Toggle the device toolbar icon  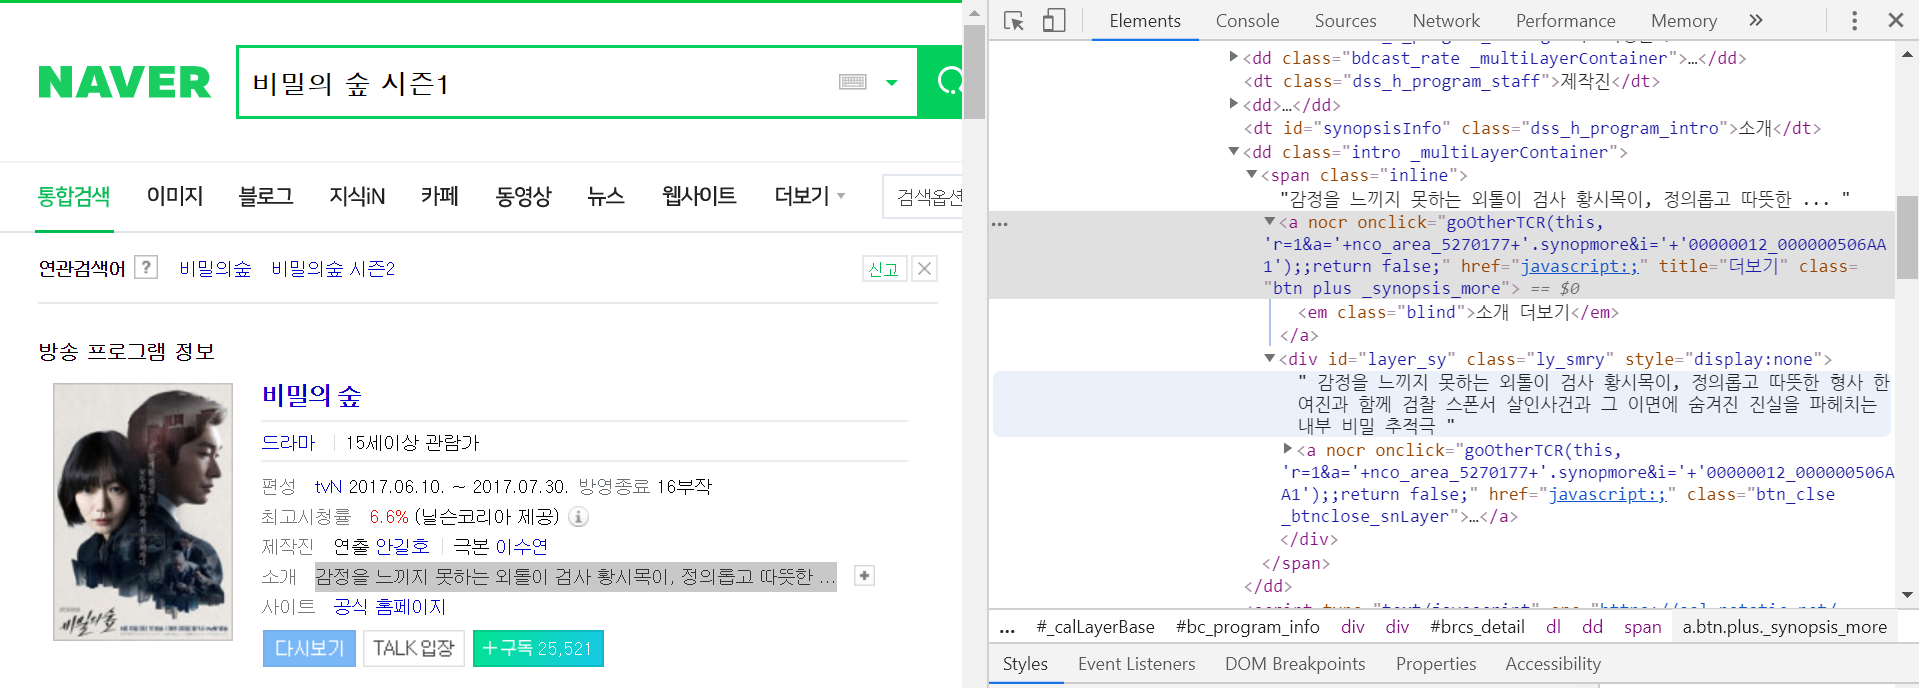coord(1054,21)
